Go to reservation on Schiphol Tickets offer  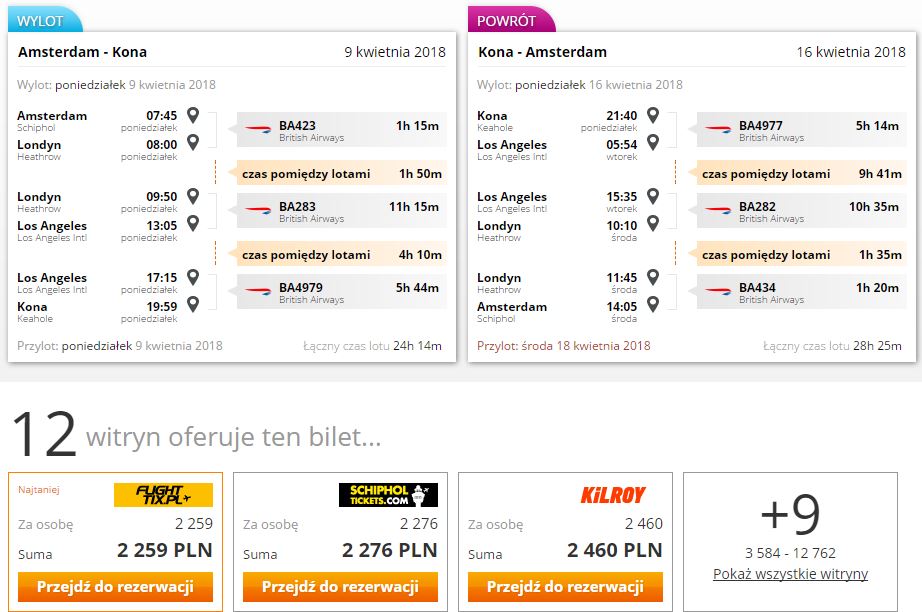[x=340, y=587]
